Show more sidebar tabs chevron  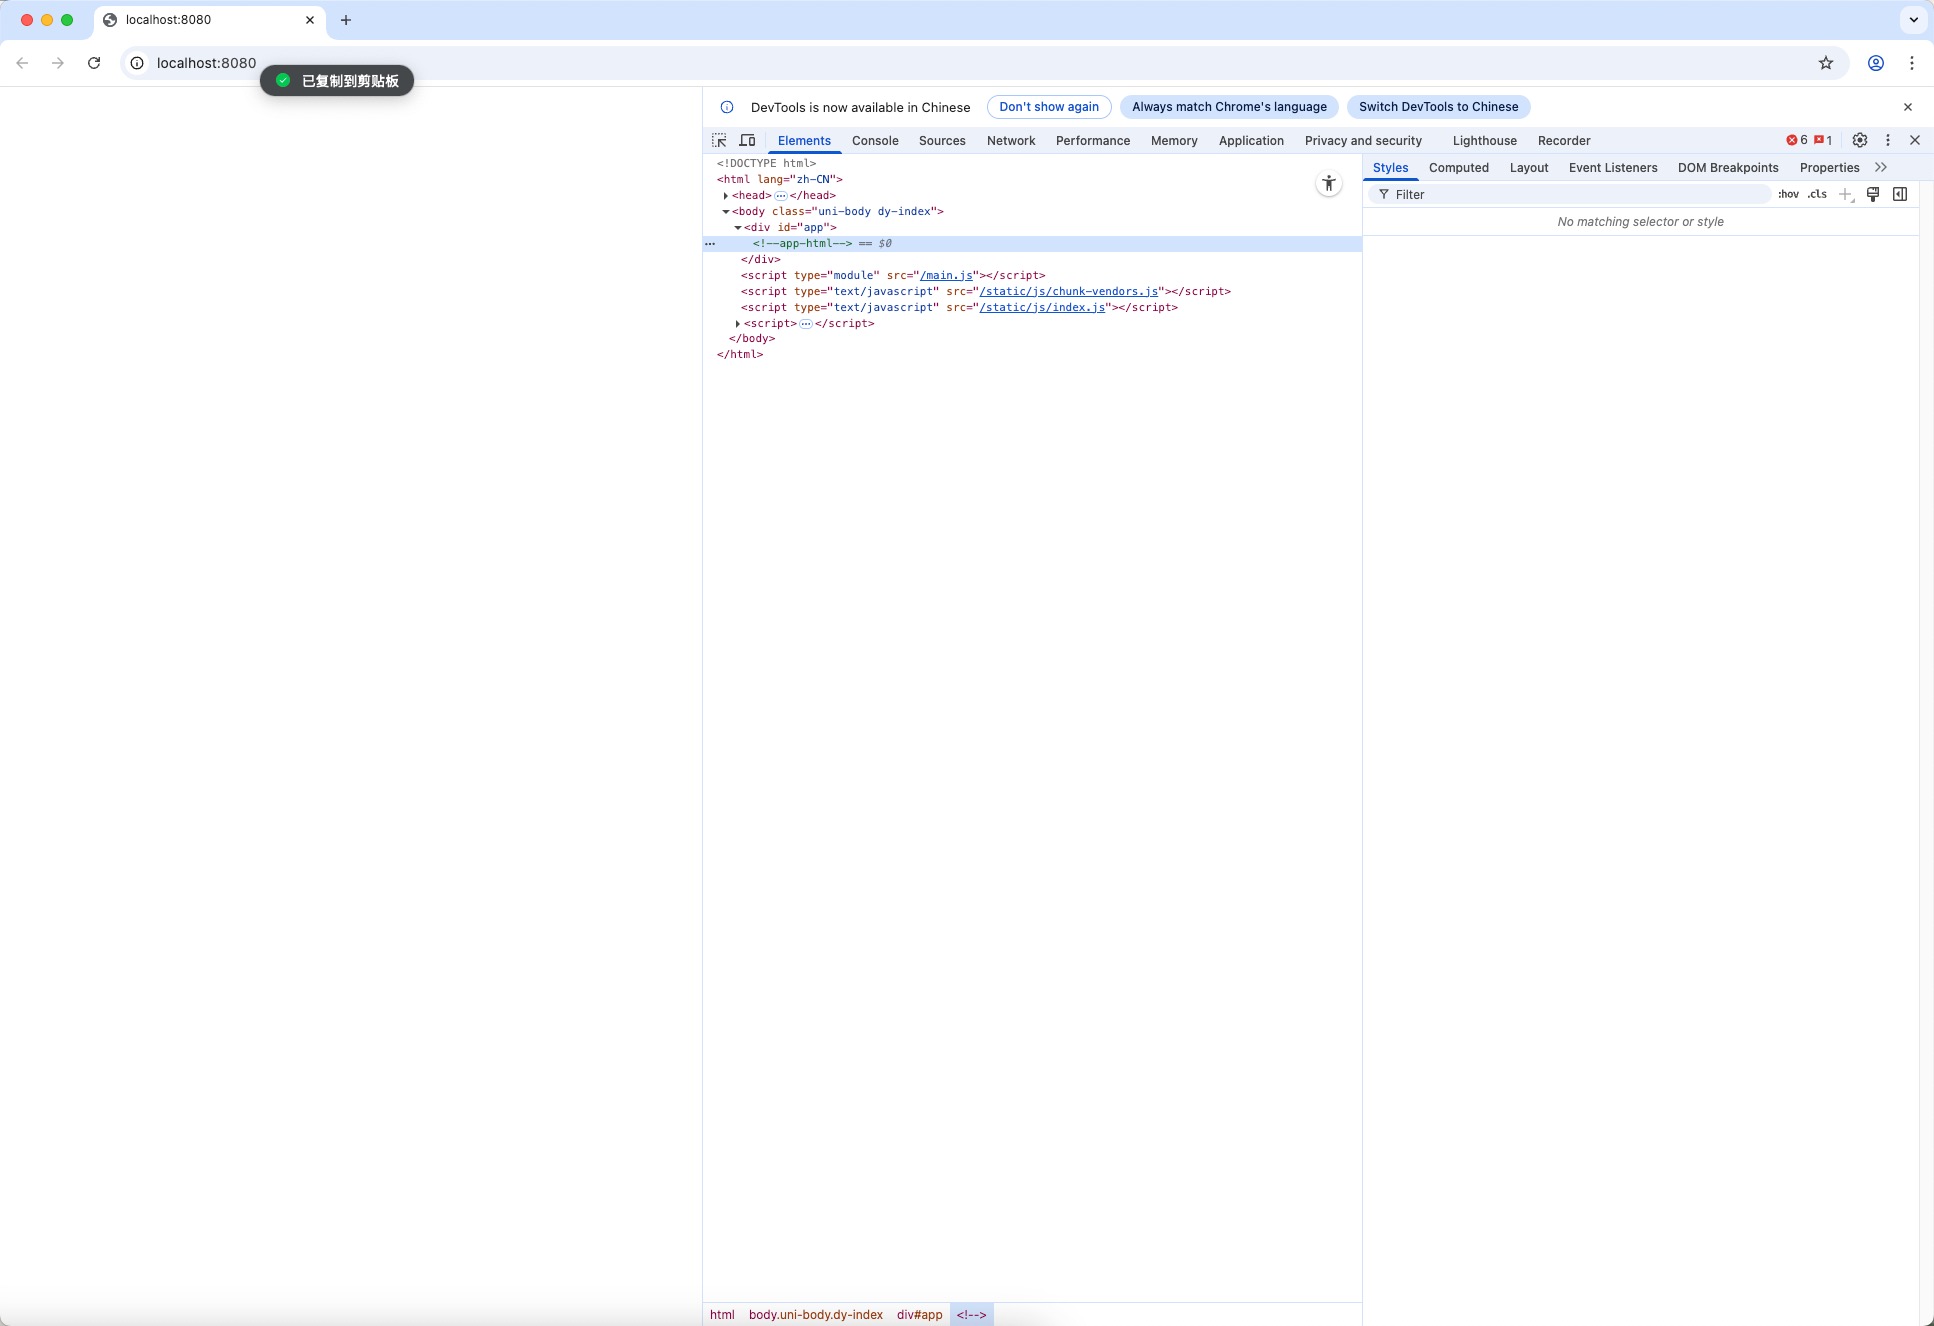[1881, 167]
